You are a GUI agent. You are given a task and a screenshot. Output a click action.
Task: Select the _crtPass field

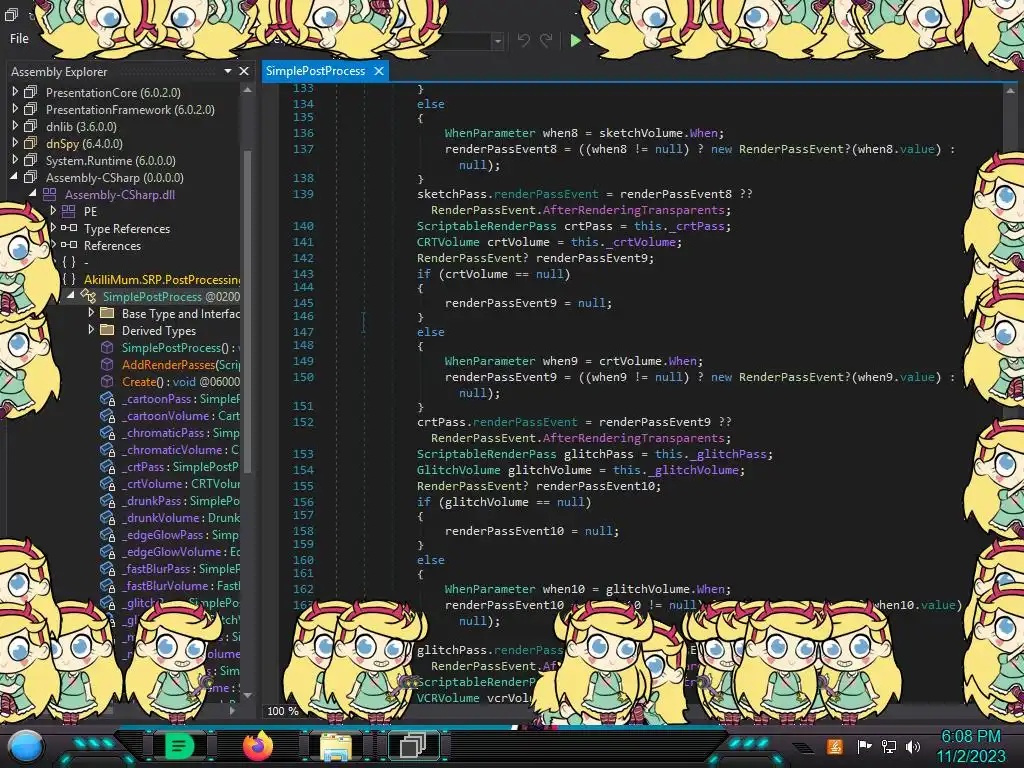[180, 466]
